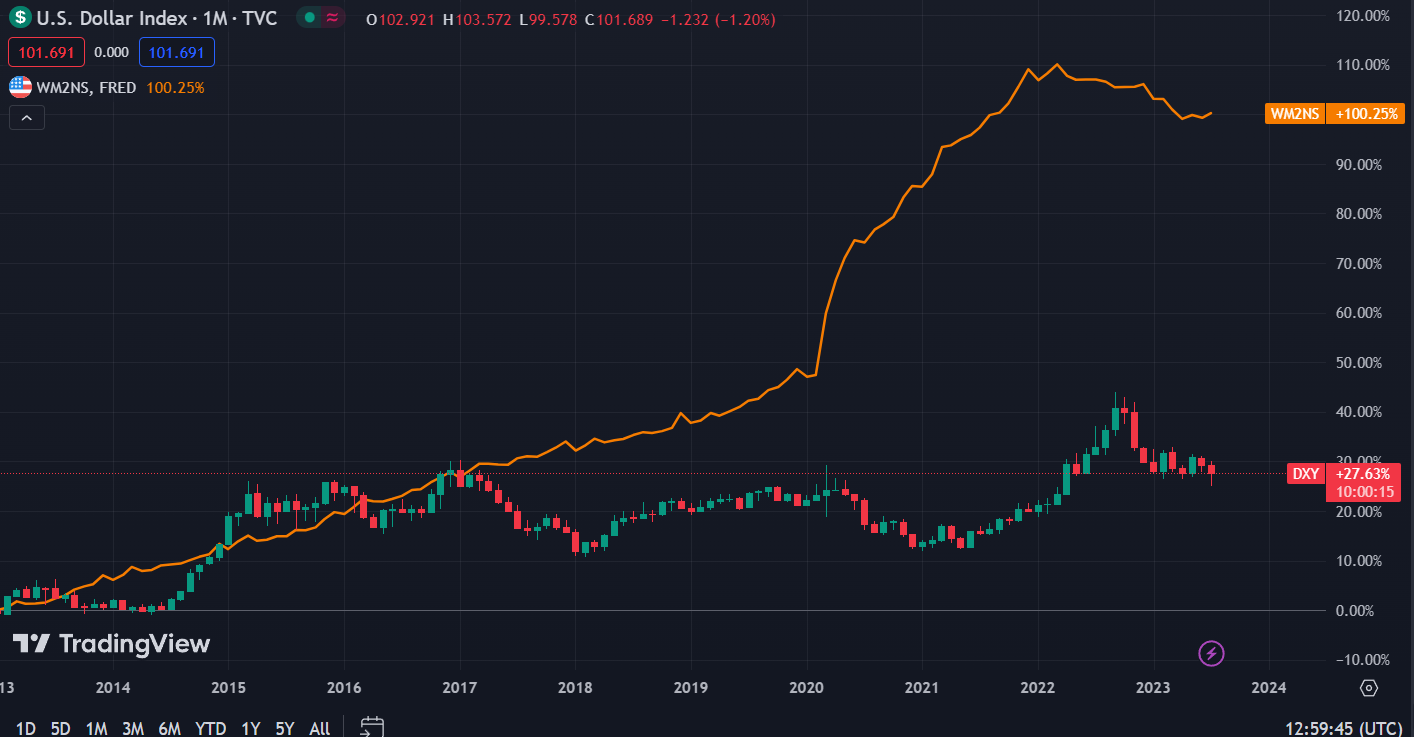Image resolution: width=1414 pixels, height=737 pixels.
Task: Collapse the indicator legend with chevron
Action: [26, 118]
